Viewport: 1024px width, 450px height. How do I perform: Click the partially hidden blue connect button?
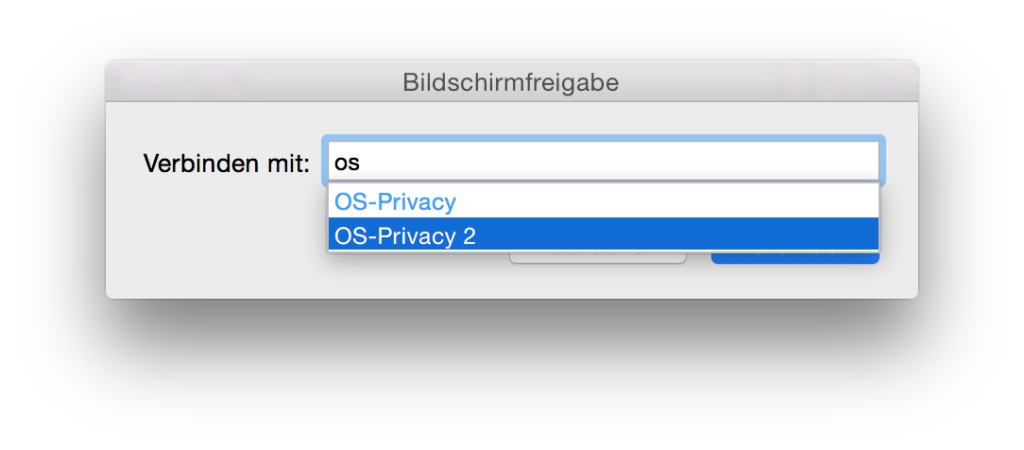click(x=795, y=259)
